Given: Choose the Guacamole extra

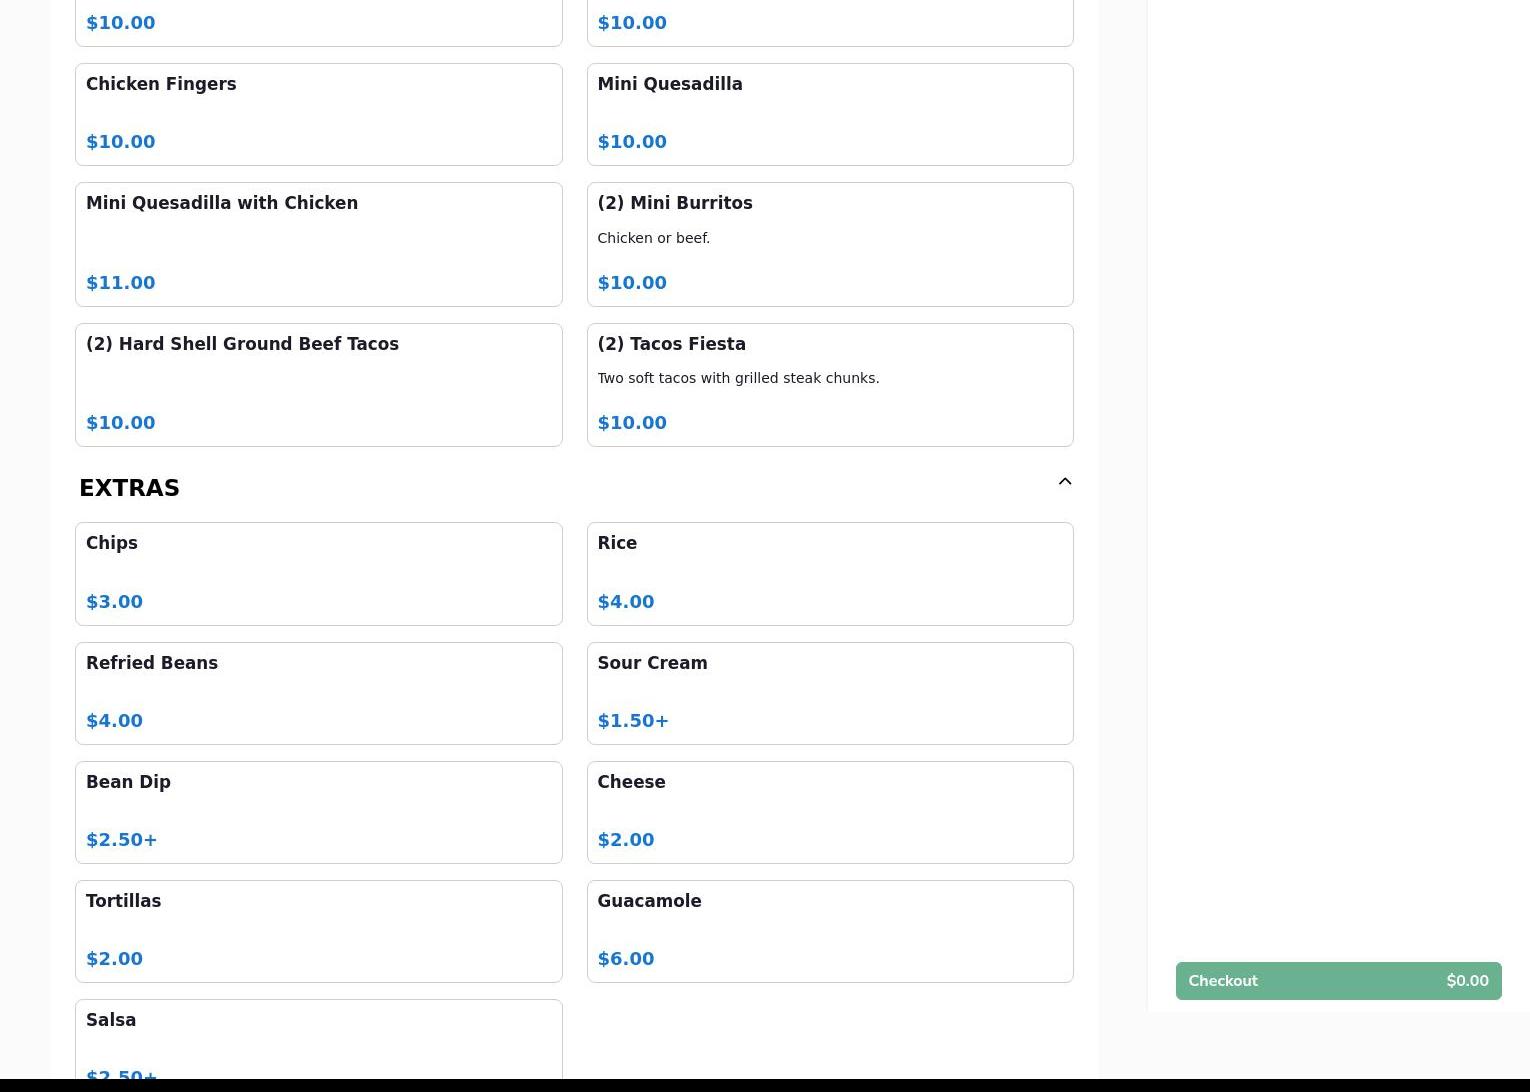Looking at the screenshot, I should tap(830, 931).
